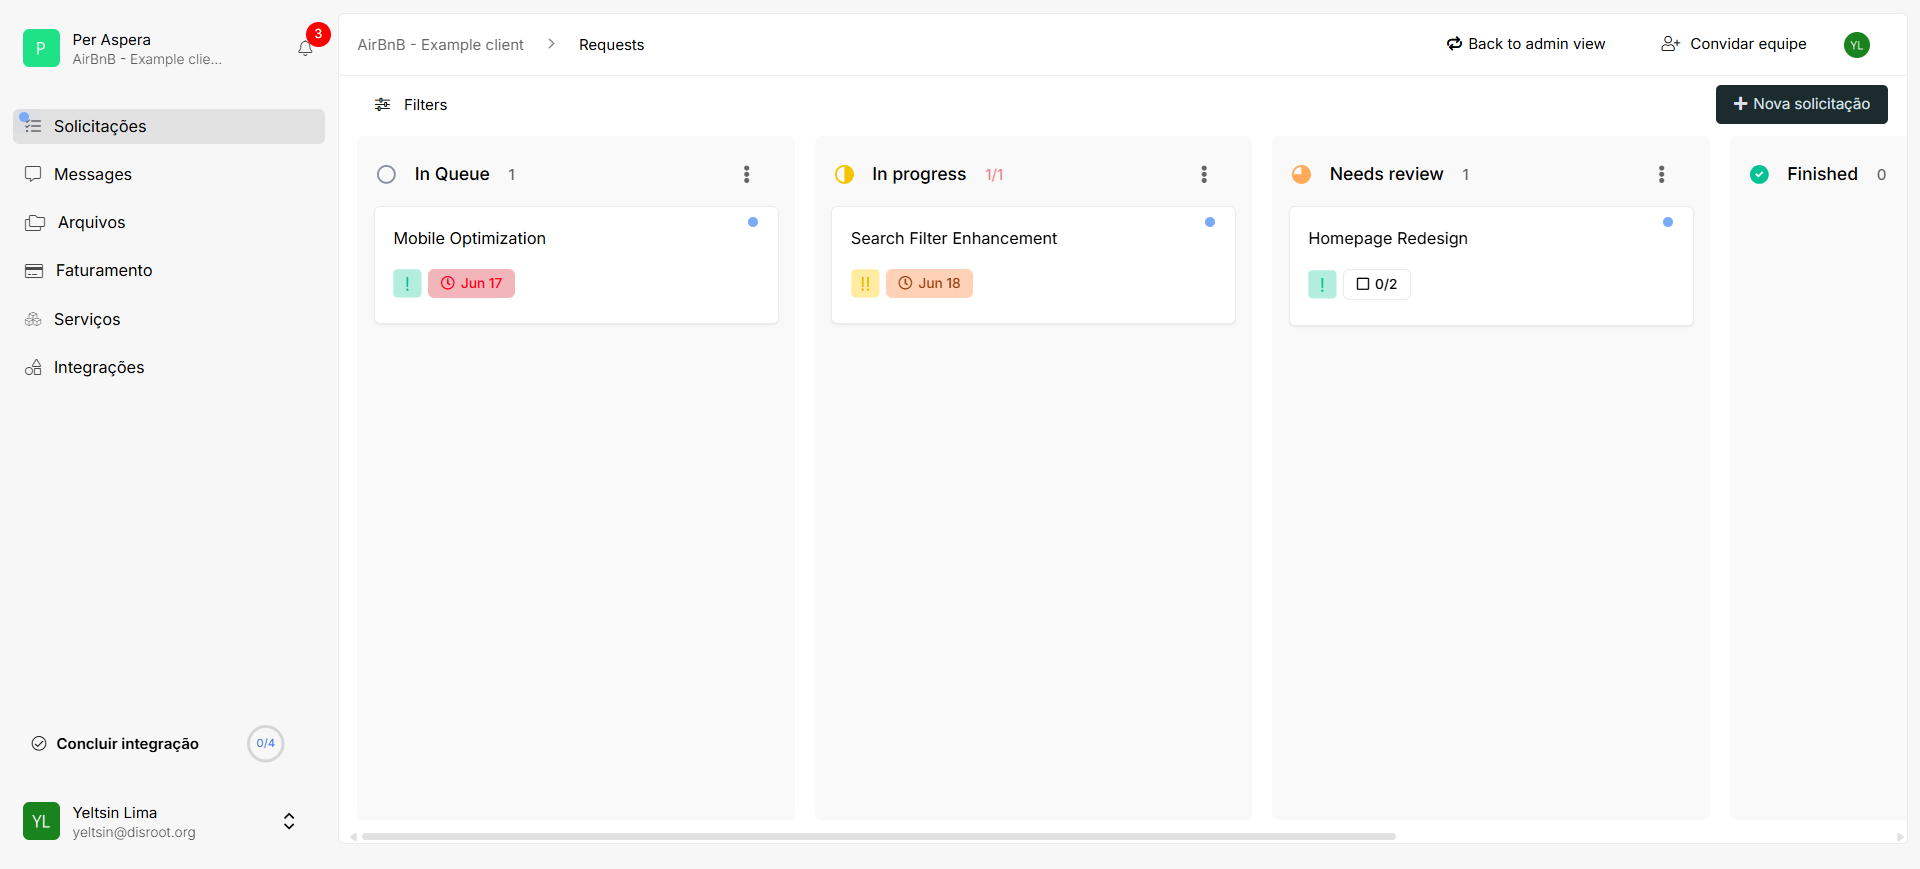Open the In Queue column options menu
Viewport: 1920px width, 869px height.
[746, 174]
